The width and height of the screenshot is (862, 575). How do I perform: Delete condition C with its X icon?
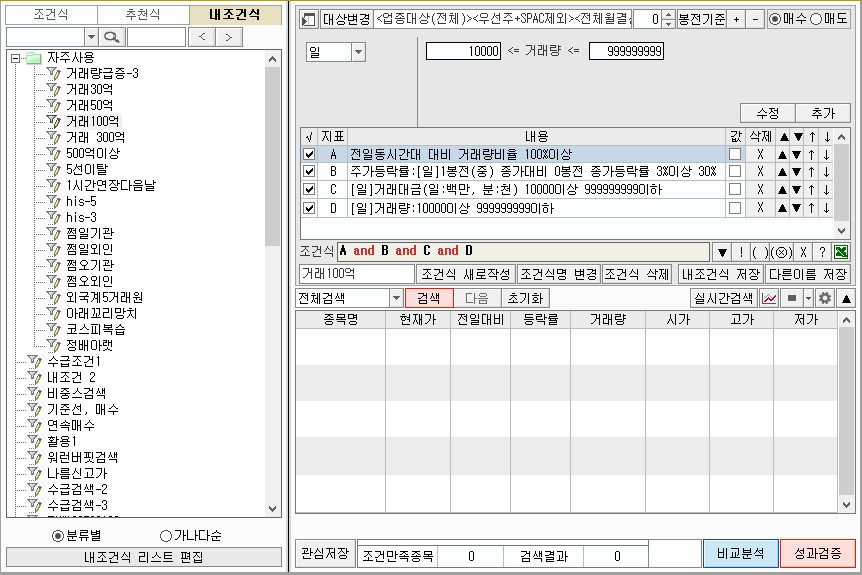[760, 189]
